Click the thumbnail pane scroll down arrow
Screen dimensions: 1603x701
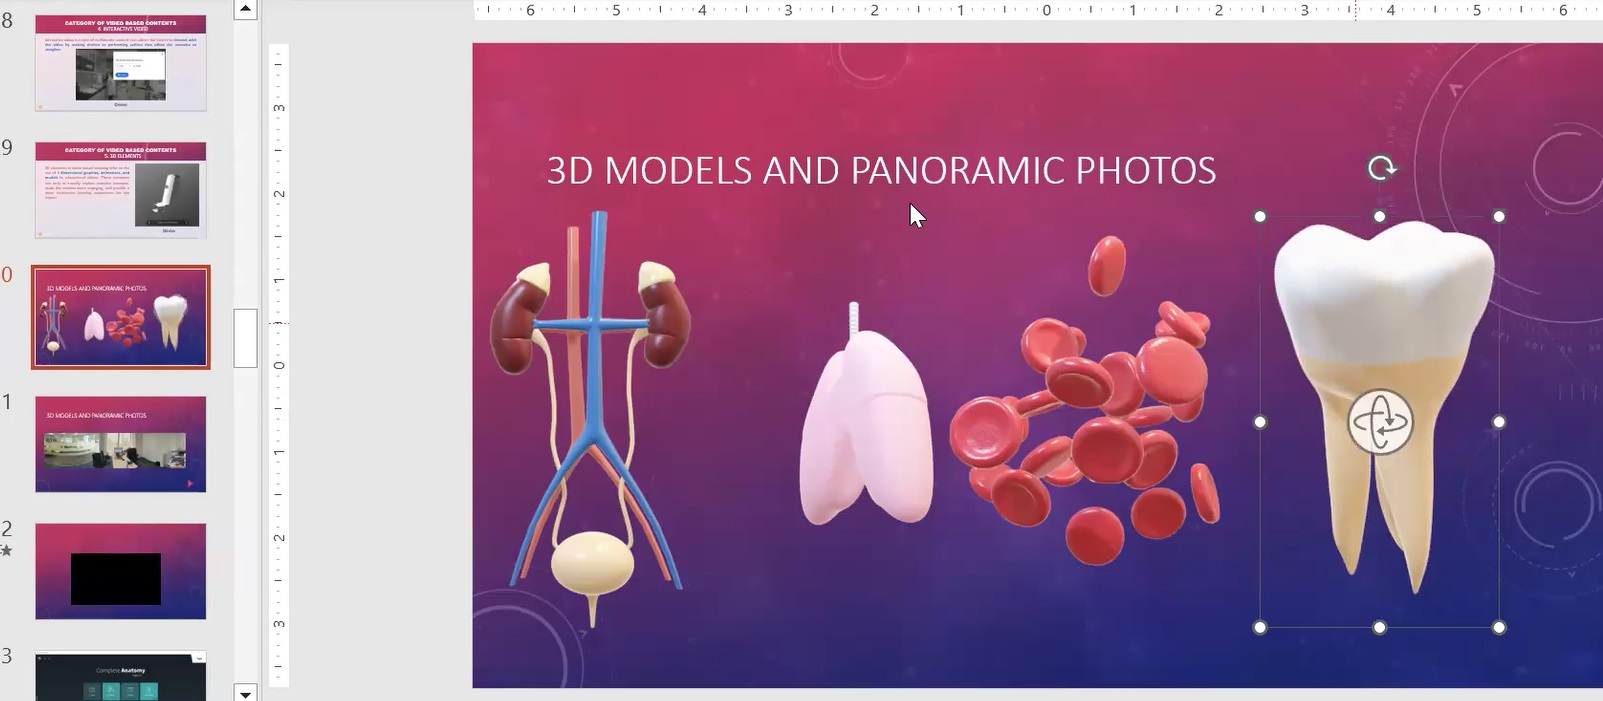[245, 692]
